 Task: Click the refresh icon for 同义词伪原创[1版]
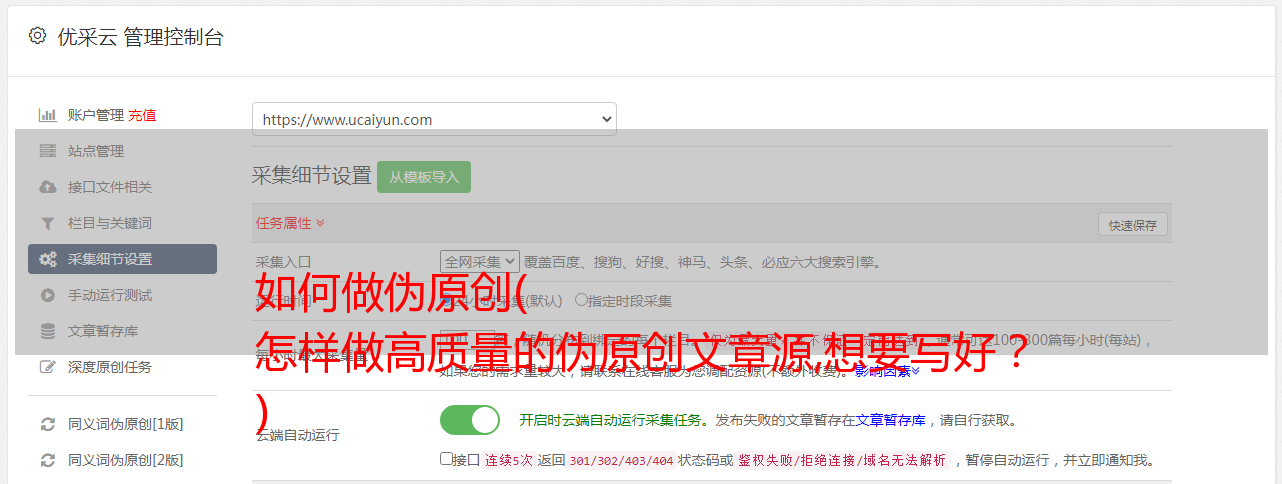pos(47,424)
